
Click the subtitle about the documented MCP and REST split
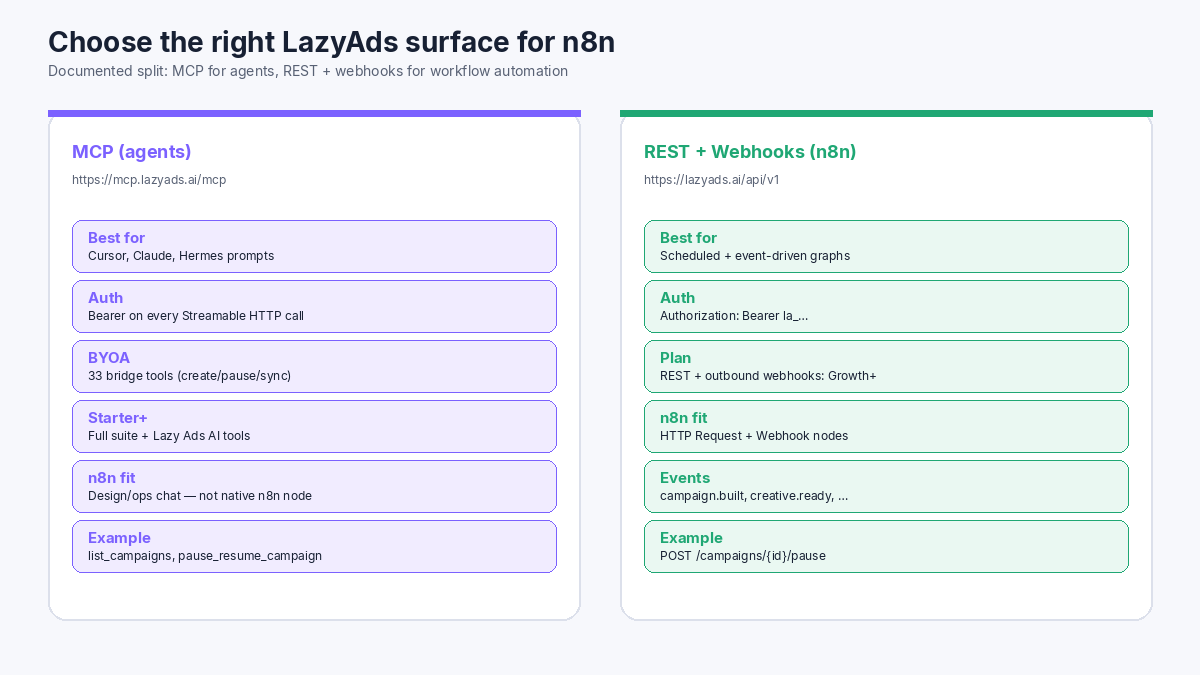pyautogui.click(x=308, y=71)
